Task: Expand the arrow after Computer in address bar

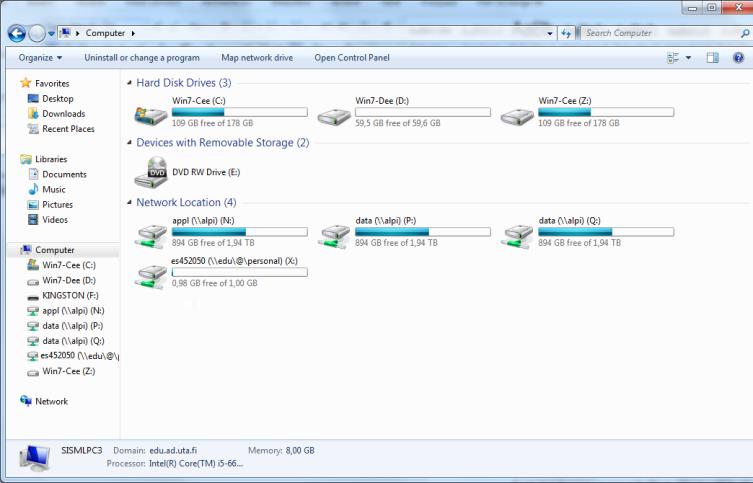Action: (133, 33)
